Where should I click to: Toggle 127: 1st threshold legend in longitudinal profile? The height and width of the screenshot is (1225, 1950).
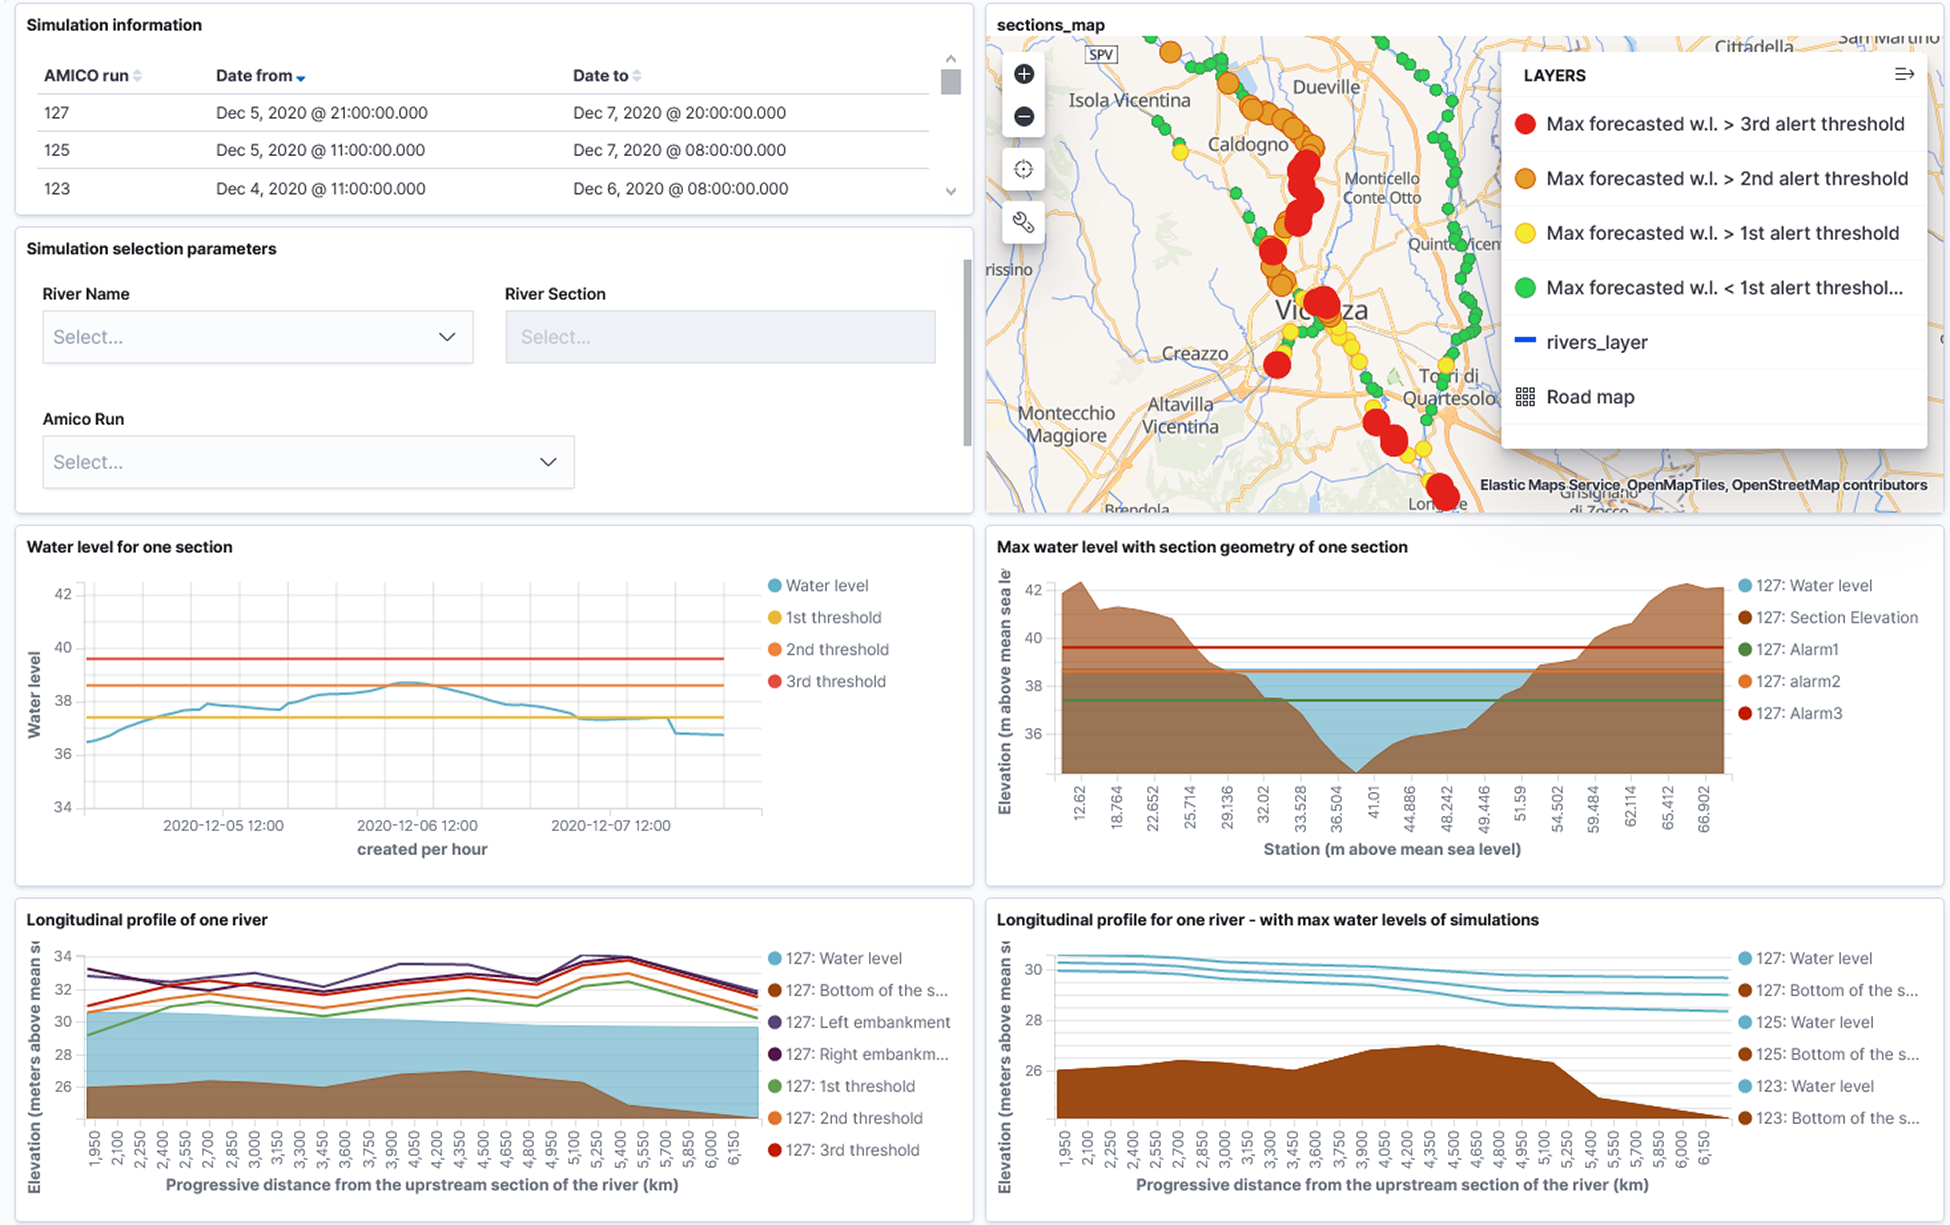point(841,1086)
